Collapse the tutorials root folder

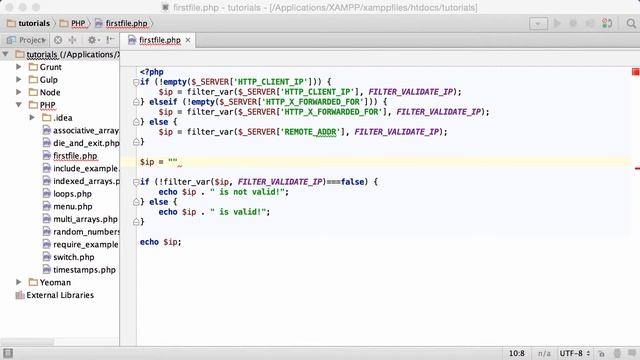point(5,54)
